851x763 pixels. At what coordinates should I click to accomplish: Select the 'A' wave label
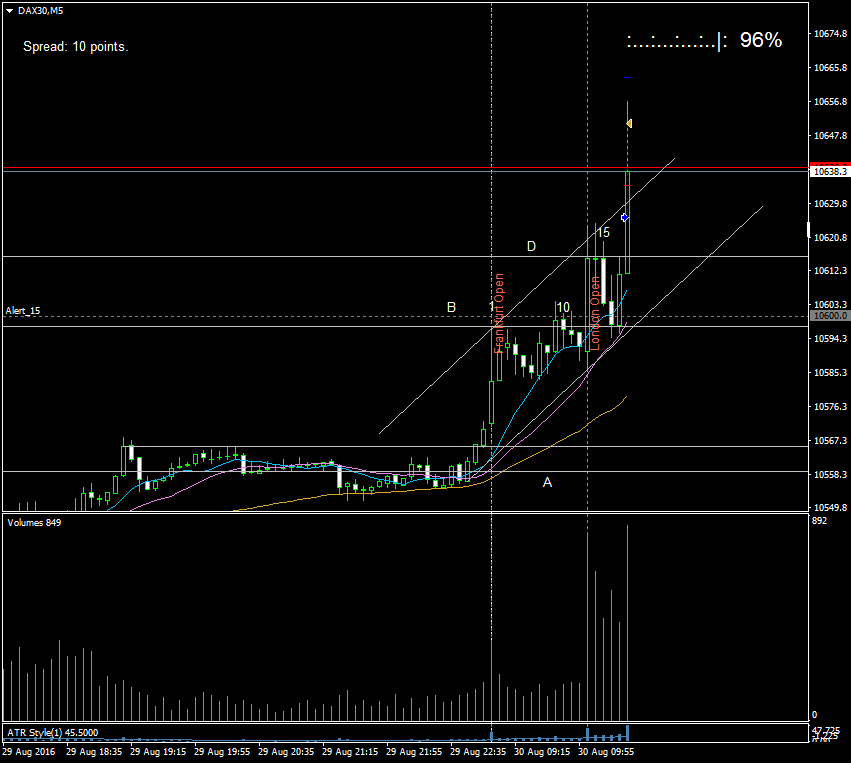547,482
